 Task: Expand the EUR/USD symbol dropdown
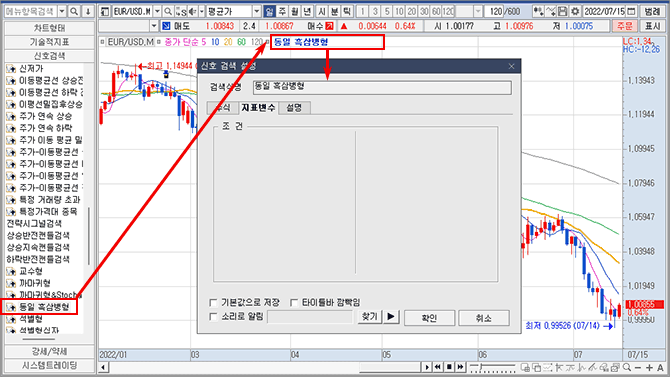click(157, 11)
